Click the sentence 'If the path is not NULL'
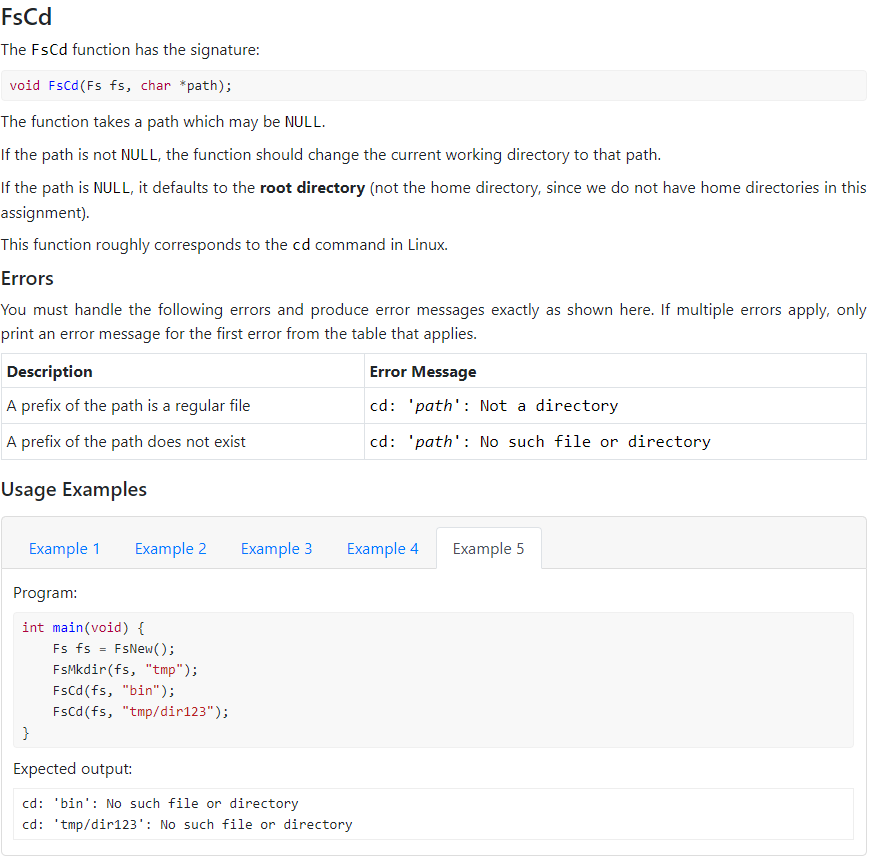This screenshot has height=857, width=869. click(331, 155)
